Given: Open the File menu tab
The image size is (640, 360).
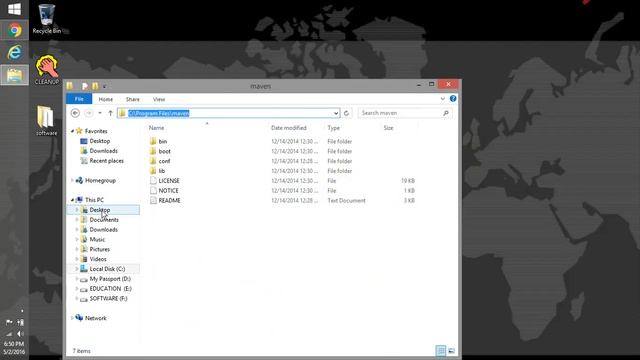Looking at the screenshot, I should [x=79, y=99].
